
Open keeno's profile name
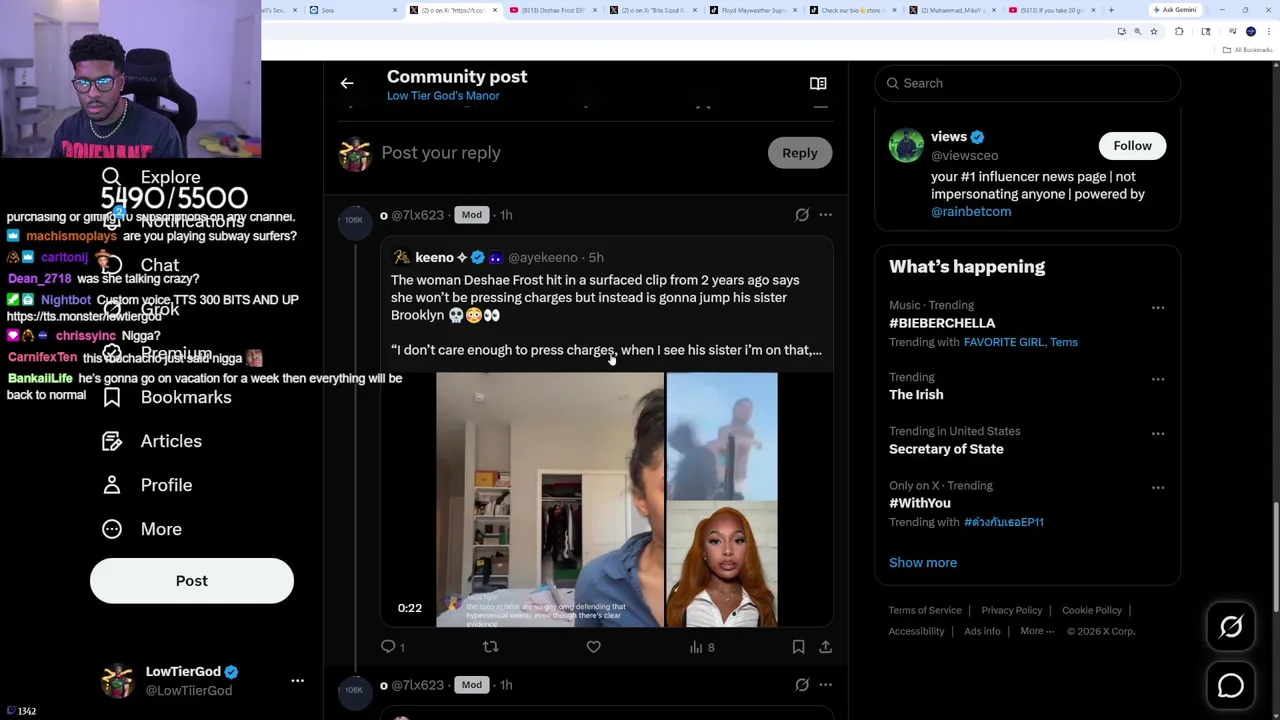pyautogui.click(x=435, y=258)
